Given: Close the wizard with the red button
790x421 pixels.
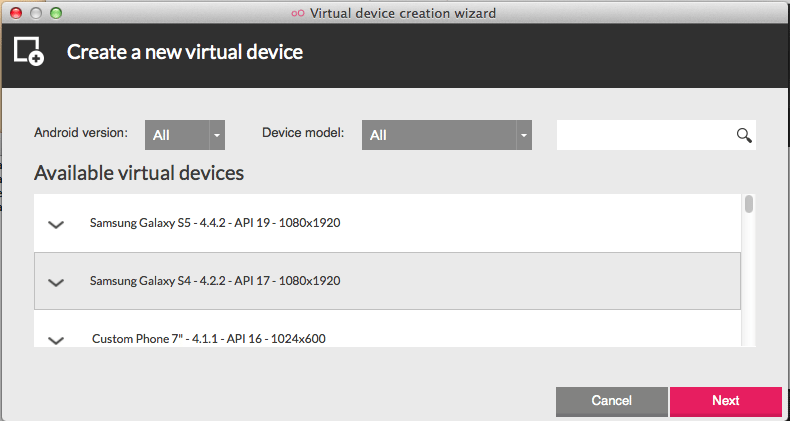Looking at the screenshot, I should 16,13.
